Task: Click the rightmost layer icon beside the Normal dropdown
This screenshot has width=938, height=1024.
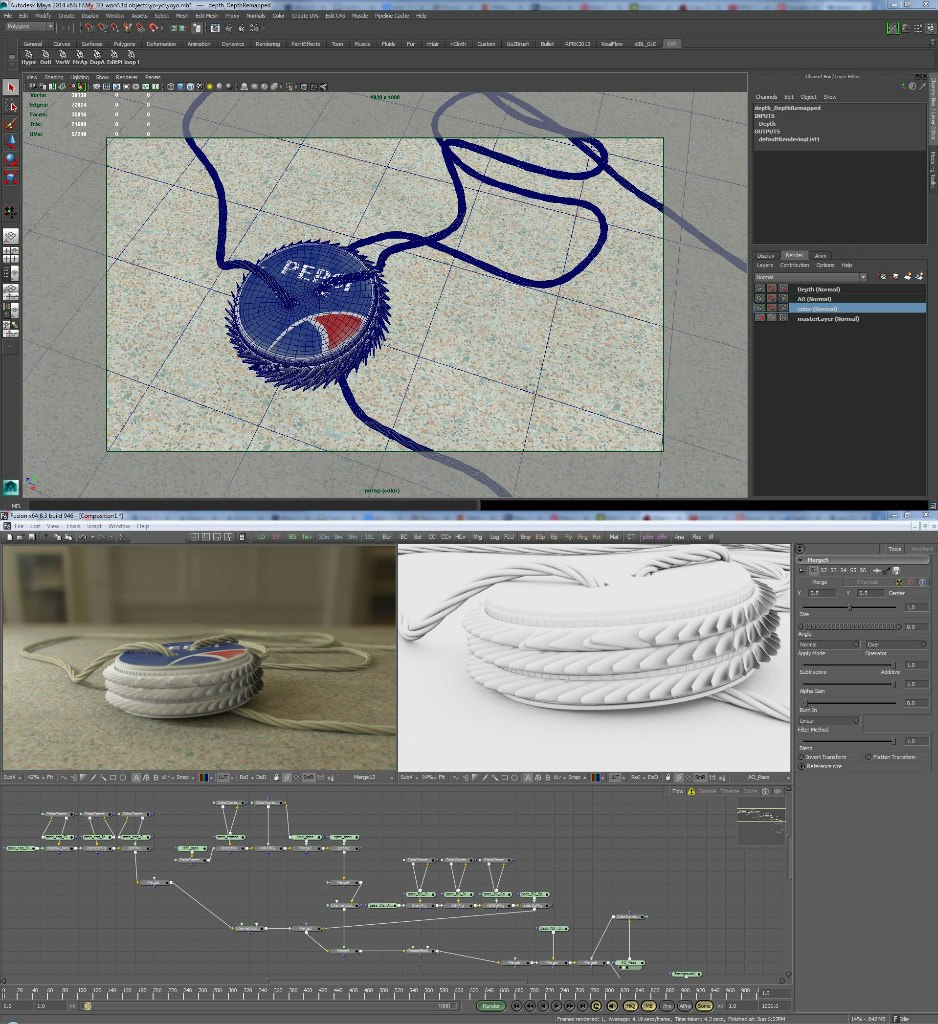Action: tap(920, 277)
